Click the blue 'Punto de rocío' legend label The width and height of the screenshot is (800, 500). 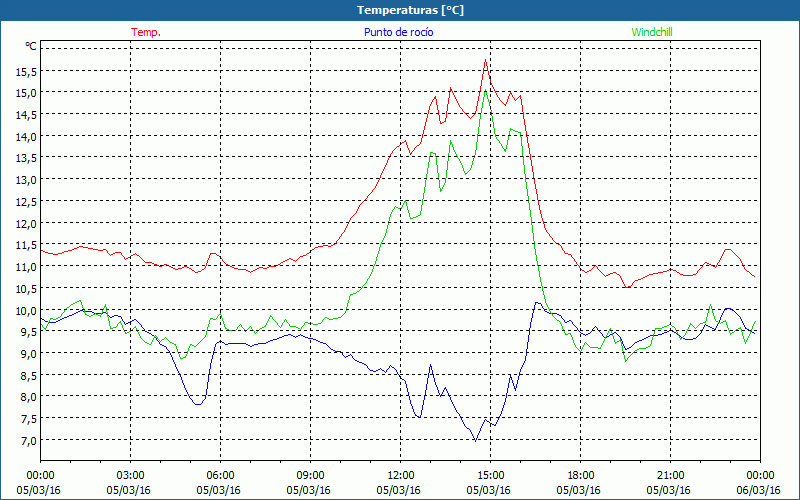pos(398,32)
